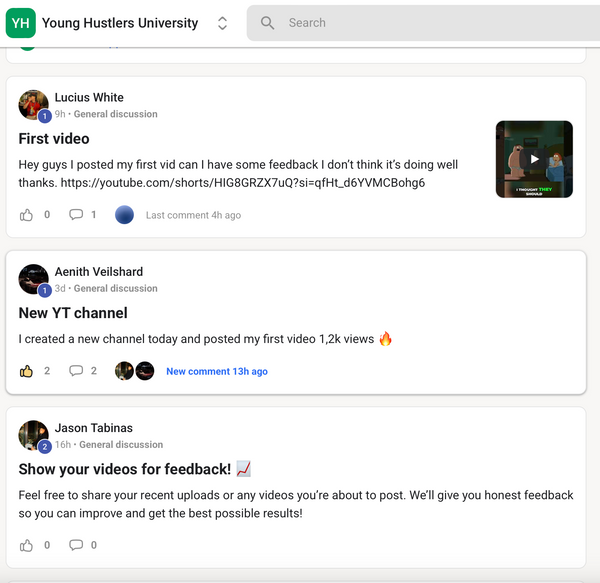This screenshot has height=583, width=600.
Task: Open Jason Tabinas's profile avatar
Action: [x=33, y=436]
